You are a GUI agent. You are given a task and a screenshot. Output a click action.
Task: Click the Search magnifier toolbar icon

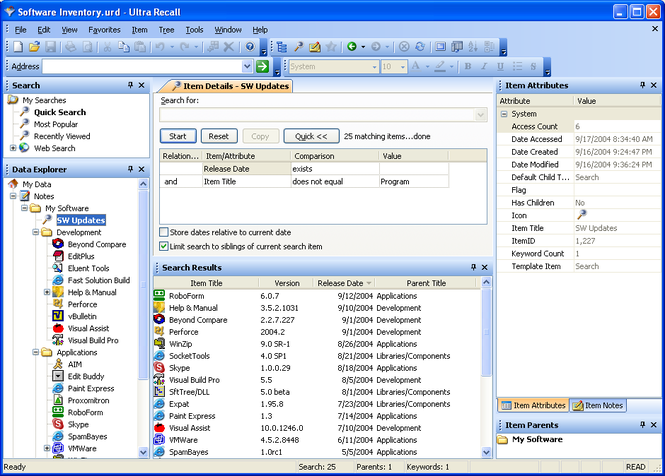299,47
